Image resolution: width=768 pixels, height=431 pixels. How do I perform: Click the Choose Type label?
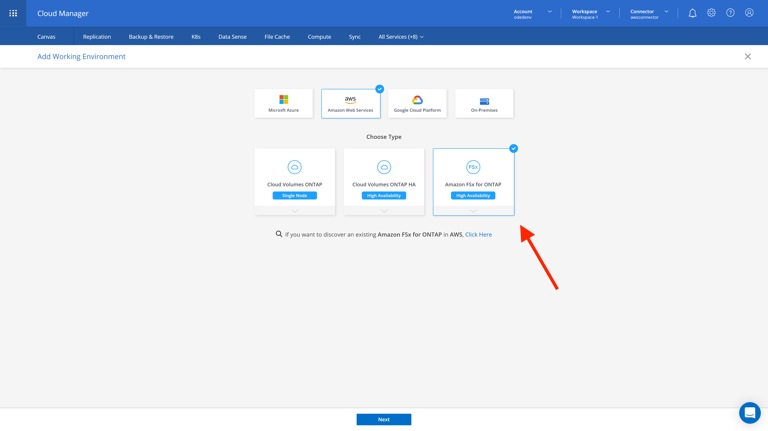pos(384,137)
